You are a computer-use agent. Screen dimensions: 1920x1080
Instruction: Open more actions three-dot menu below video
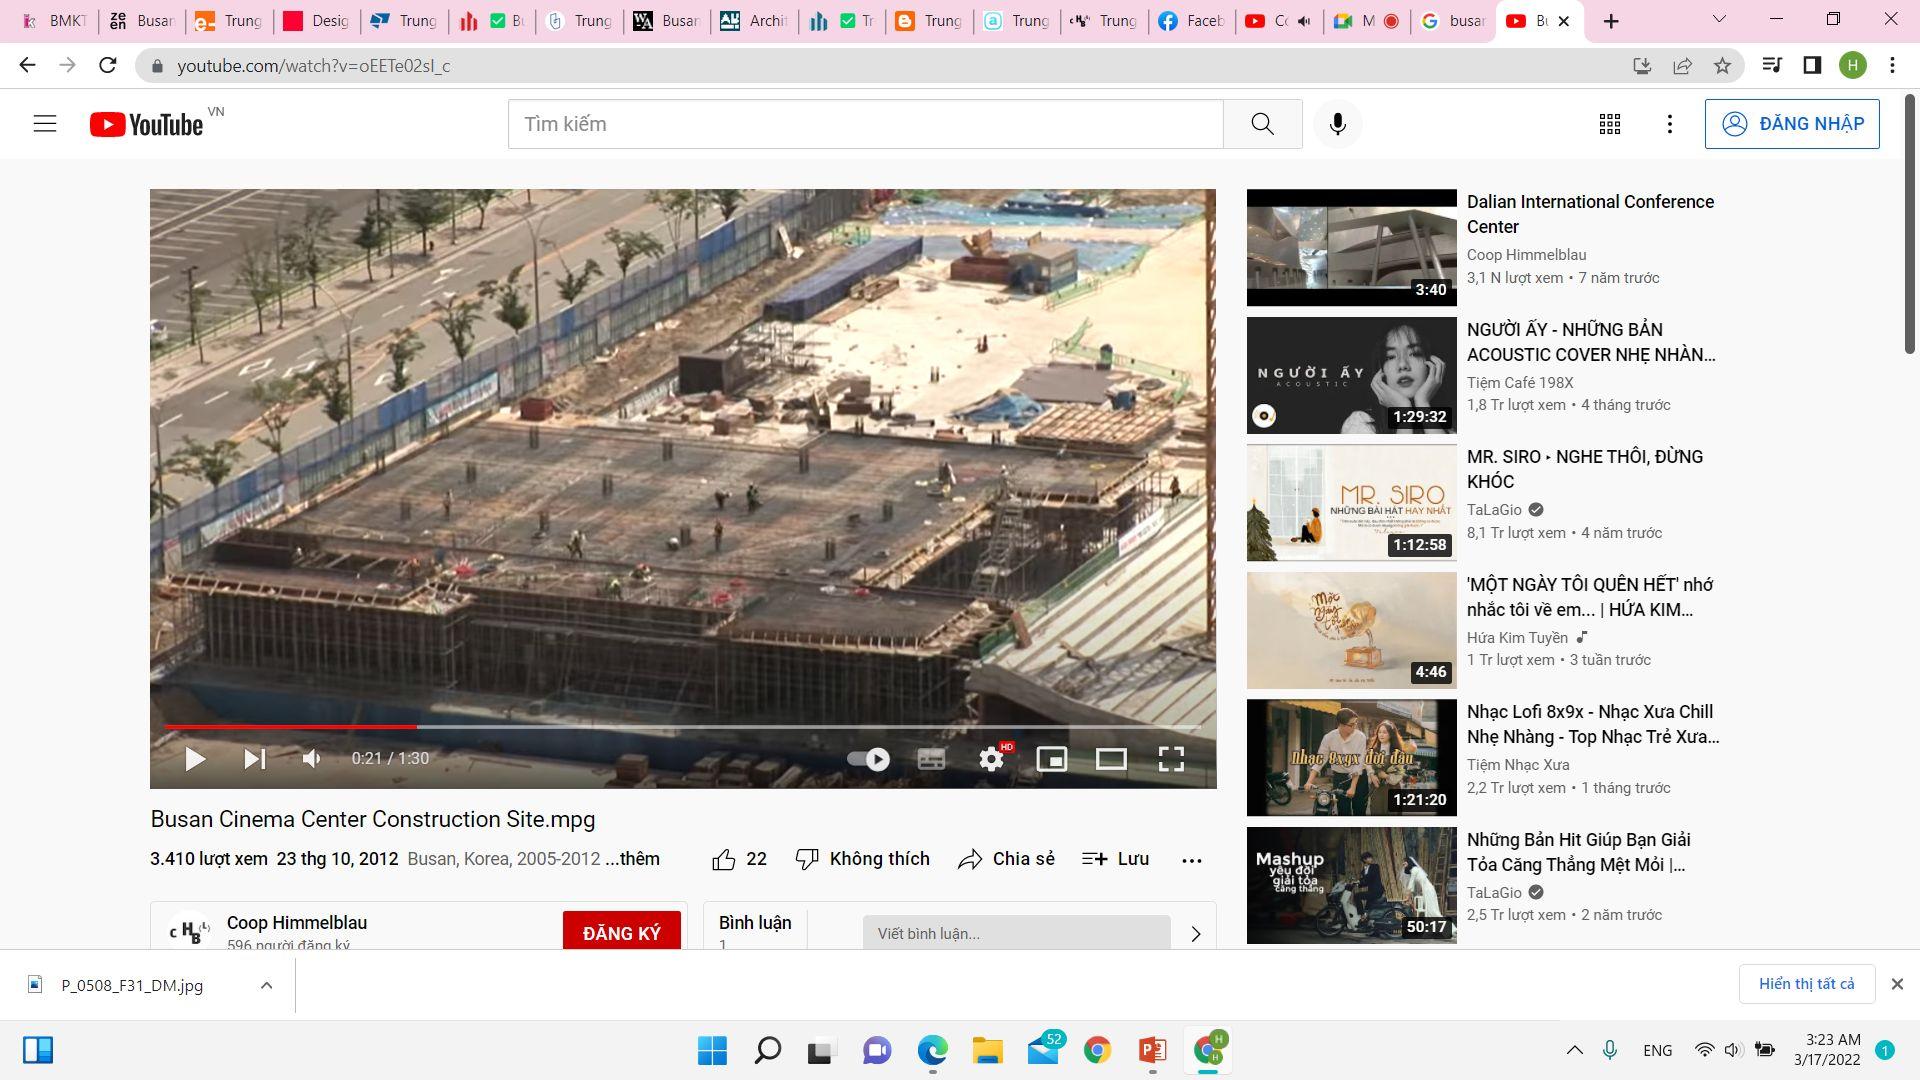1191,860
